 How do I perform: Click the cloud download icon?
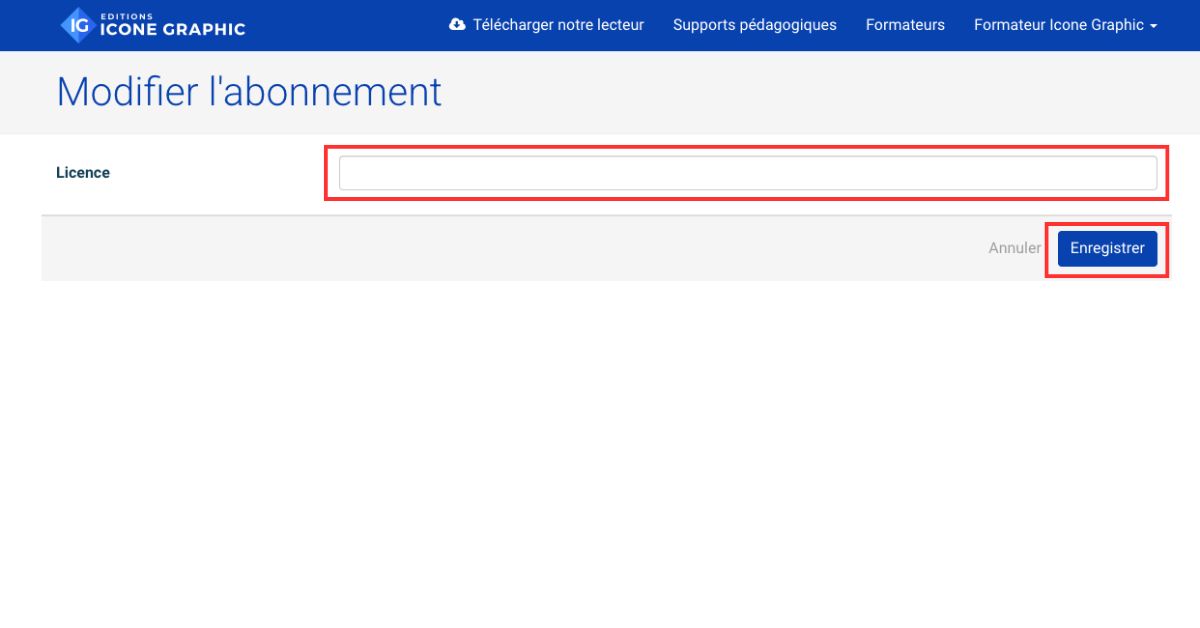457,25
